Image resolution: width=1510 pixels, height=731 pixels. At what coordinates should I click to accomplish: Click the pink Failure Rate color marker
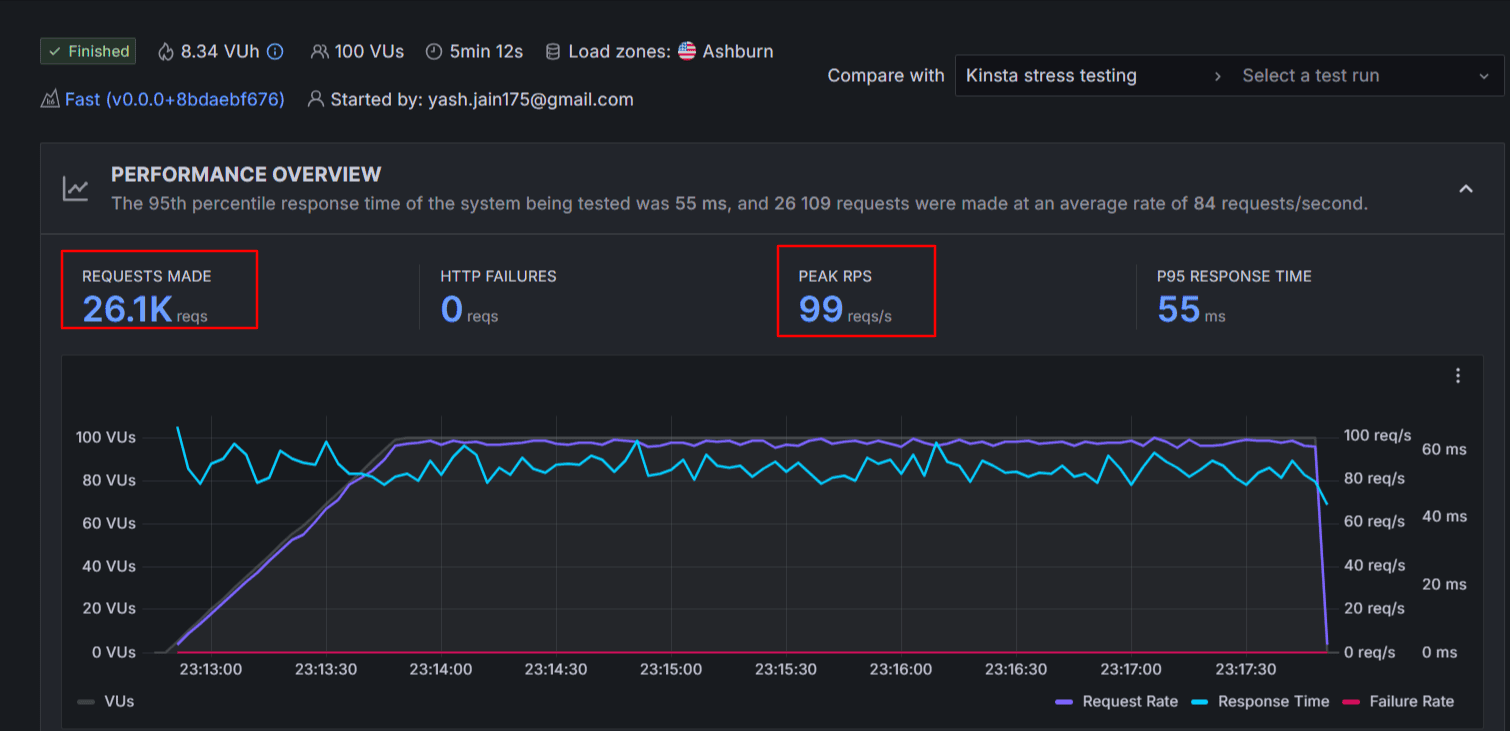pyautogui.click(x=1350, y=701)
